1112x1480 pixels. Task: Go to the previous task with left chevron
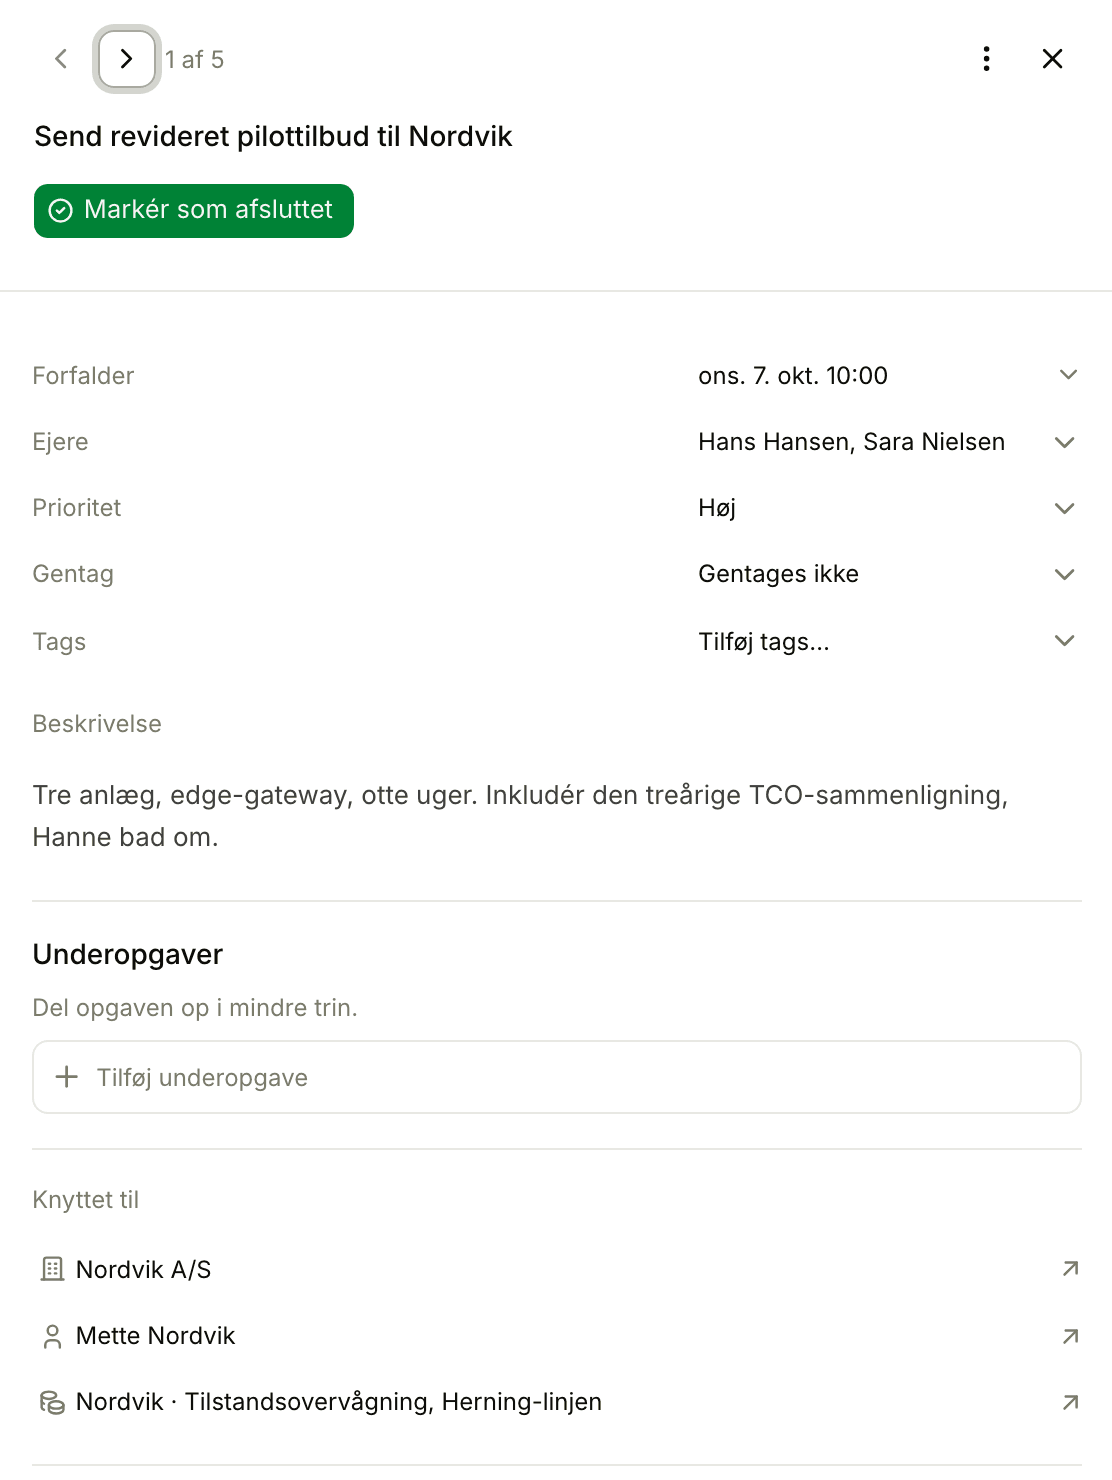[x=61, y=59]
